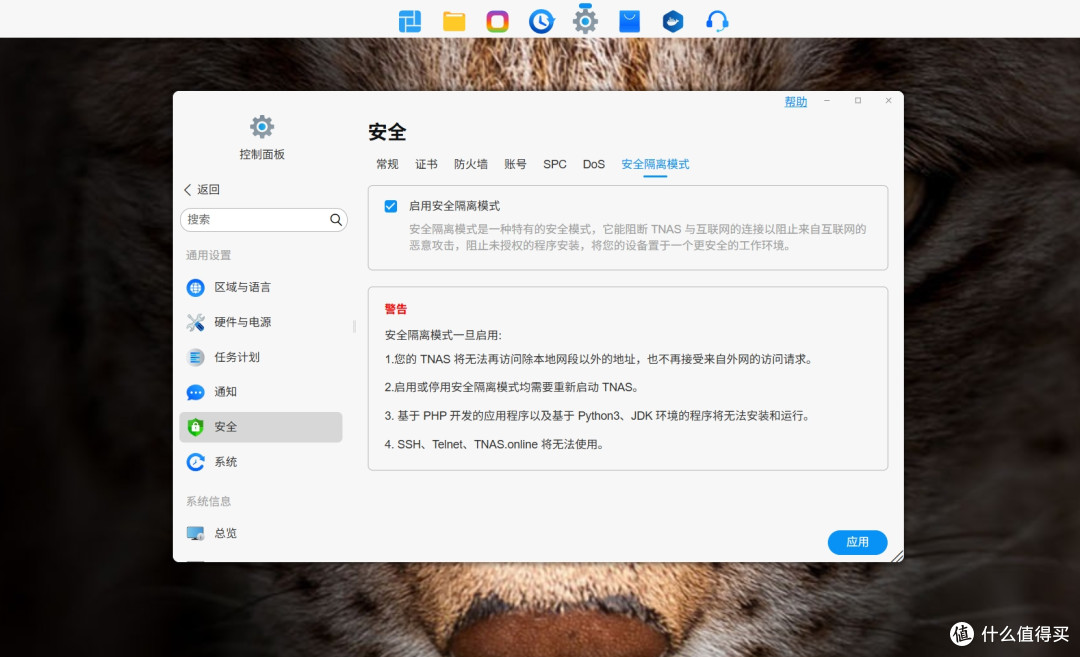Minimize the Control Panel window
This screenshot has height=657, width=1080.
(827, 101)
